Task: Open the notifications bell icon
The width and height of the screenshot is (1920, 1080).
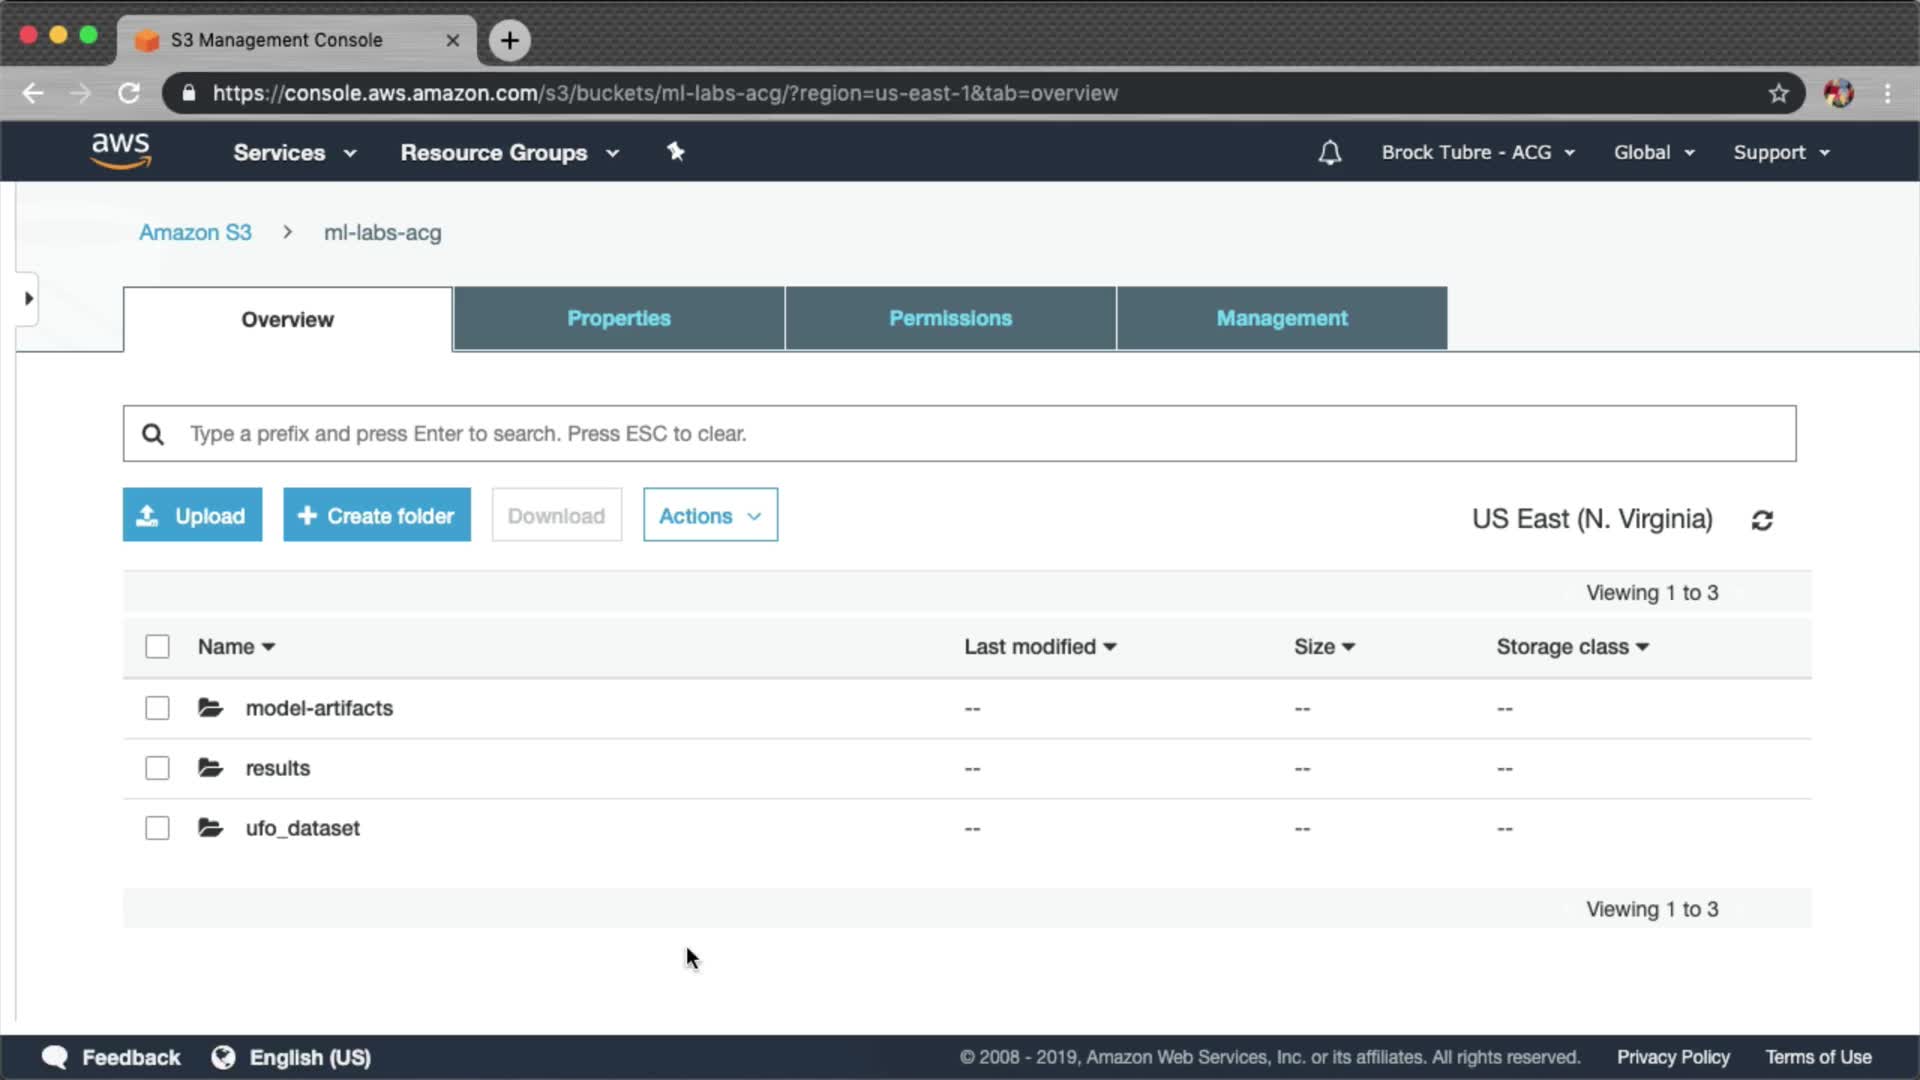Action: coord(1329,153)
